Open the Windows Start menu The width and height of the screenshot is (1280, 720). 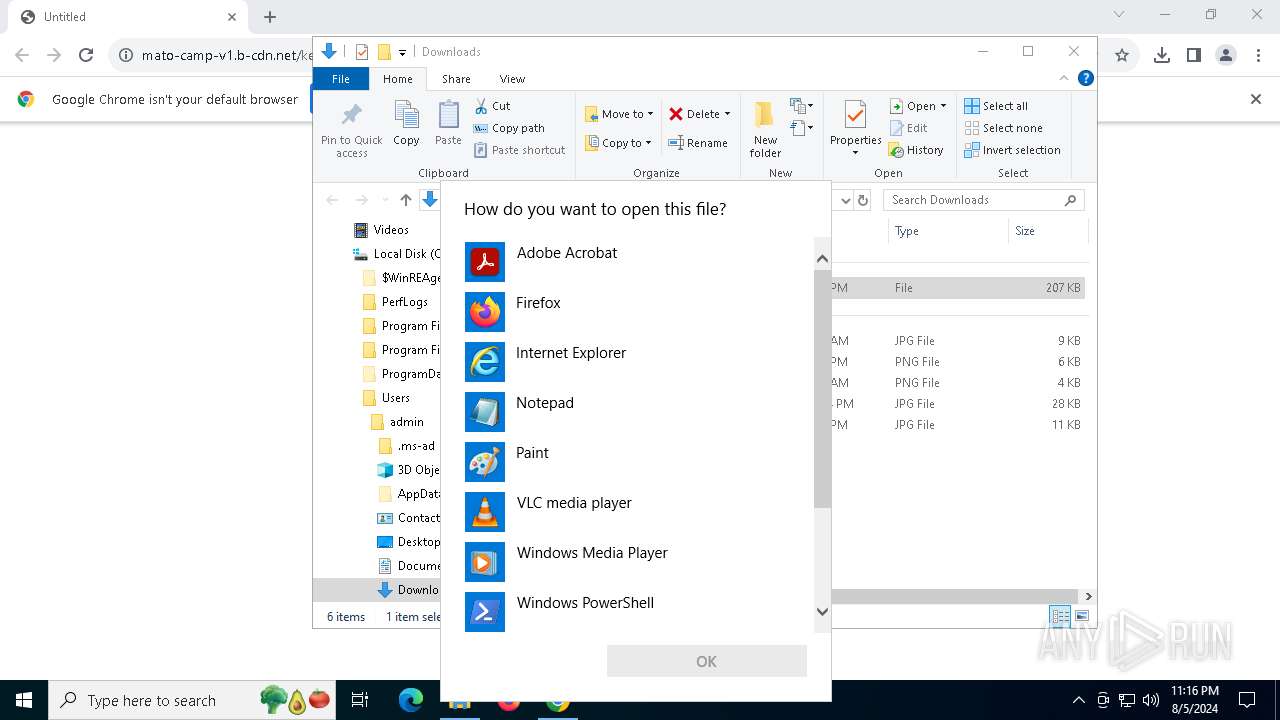click(x=24, y=701)
